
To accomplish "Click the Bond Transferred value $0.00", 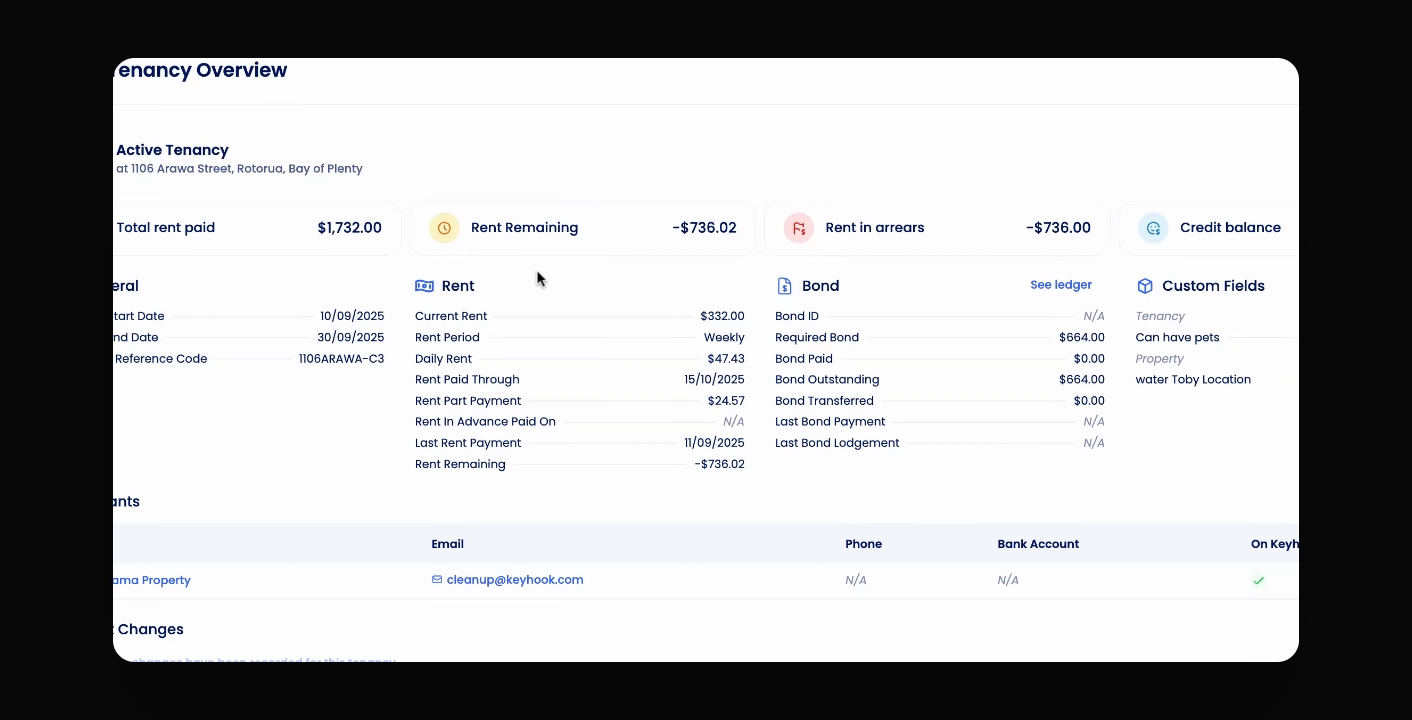I will tap(1089, 400).
